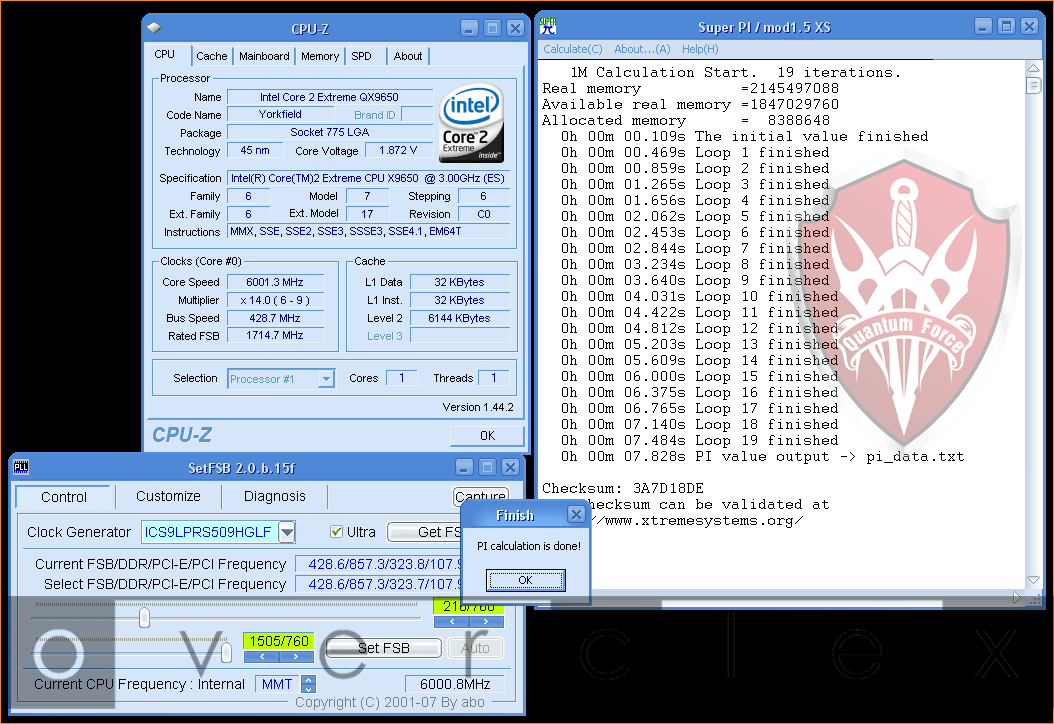1054x724 pixels.
Task: Toggle the Ultra checkbox in SetFSB
Action: [337, 532]
